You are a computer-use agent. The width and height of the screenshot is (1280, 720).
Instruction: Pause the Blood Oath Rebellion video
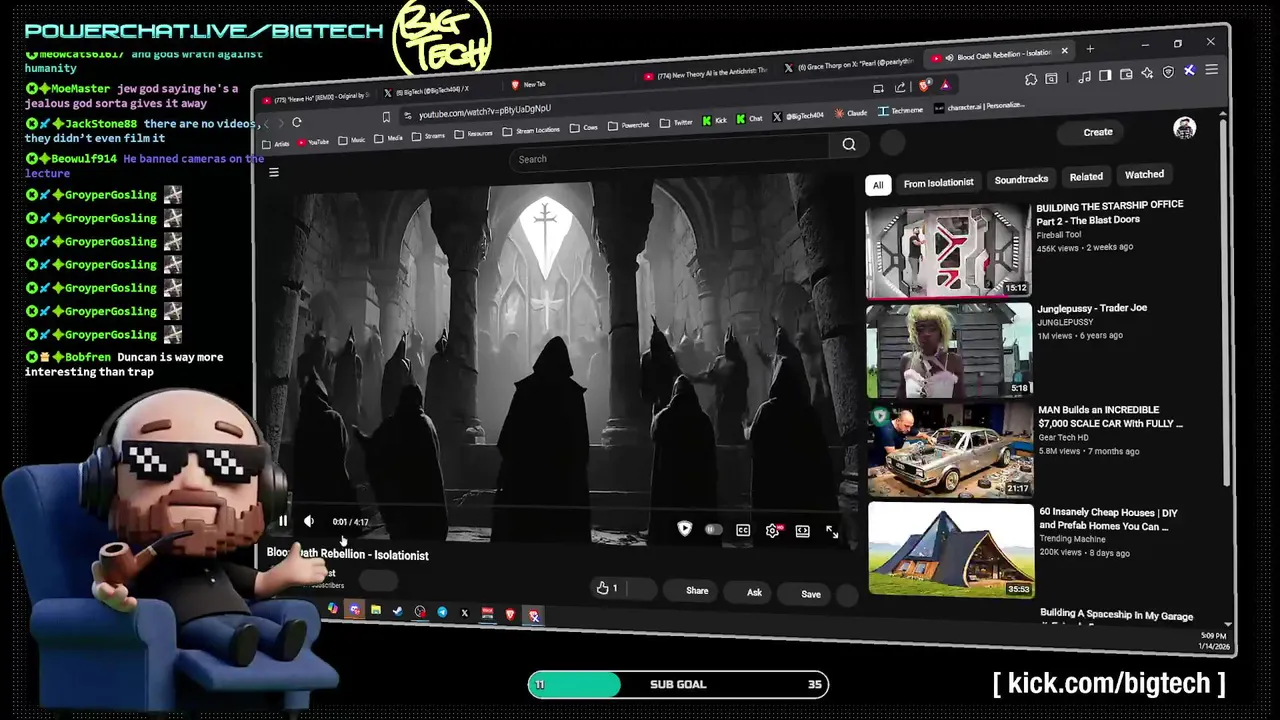point(283,521)
